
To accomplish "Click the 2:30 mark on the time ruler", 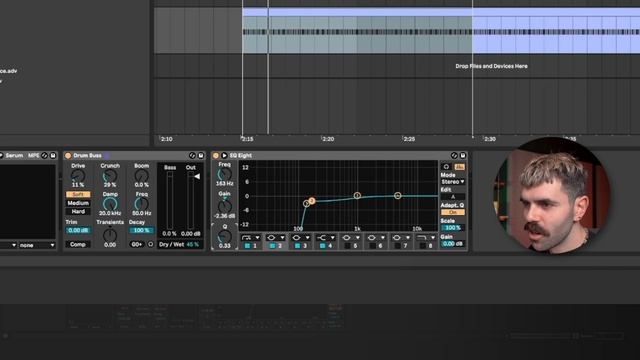I will pos(489,139).
